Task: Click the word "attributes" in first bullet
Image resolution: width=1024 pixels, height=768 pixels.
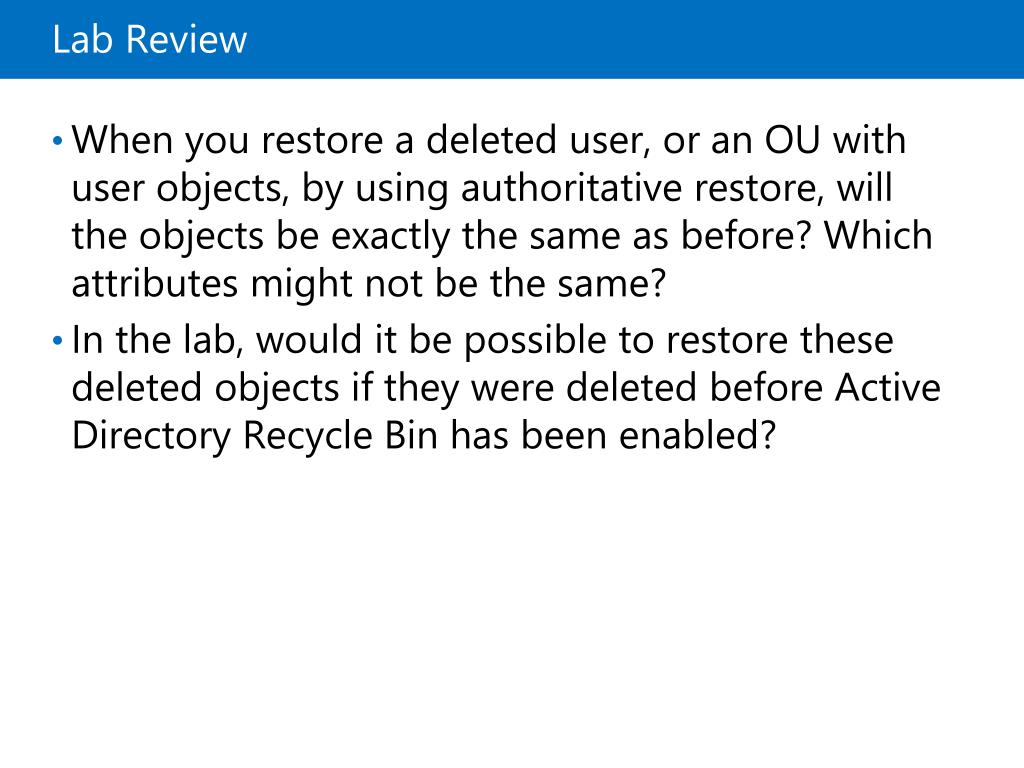Action: (155, 283)
